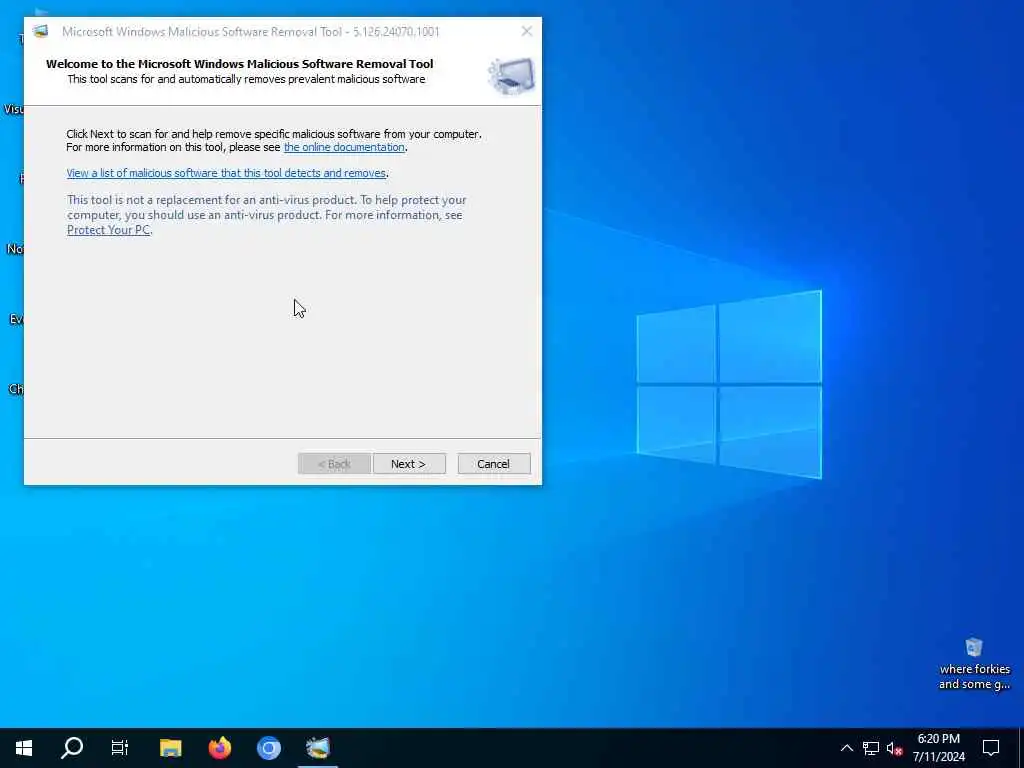Open the online documentation link
The width and height of the screenshot is (1024, 768).
(344, 147)
